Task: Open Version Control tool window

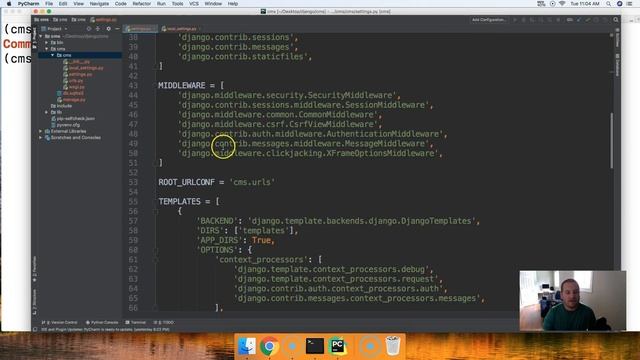Action: [x=59, y=322]
